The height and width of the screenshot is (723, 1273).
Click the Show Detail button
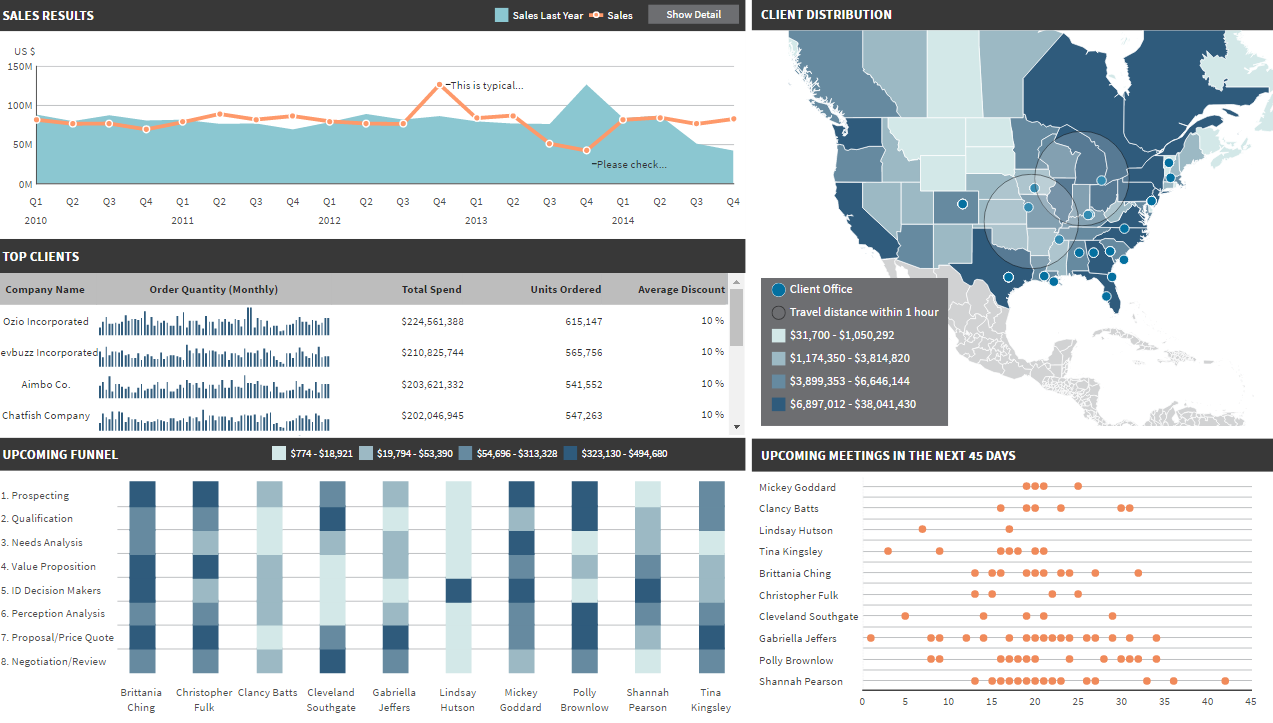(x=693, y=14)
